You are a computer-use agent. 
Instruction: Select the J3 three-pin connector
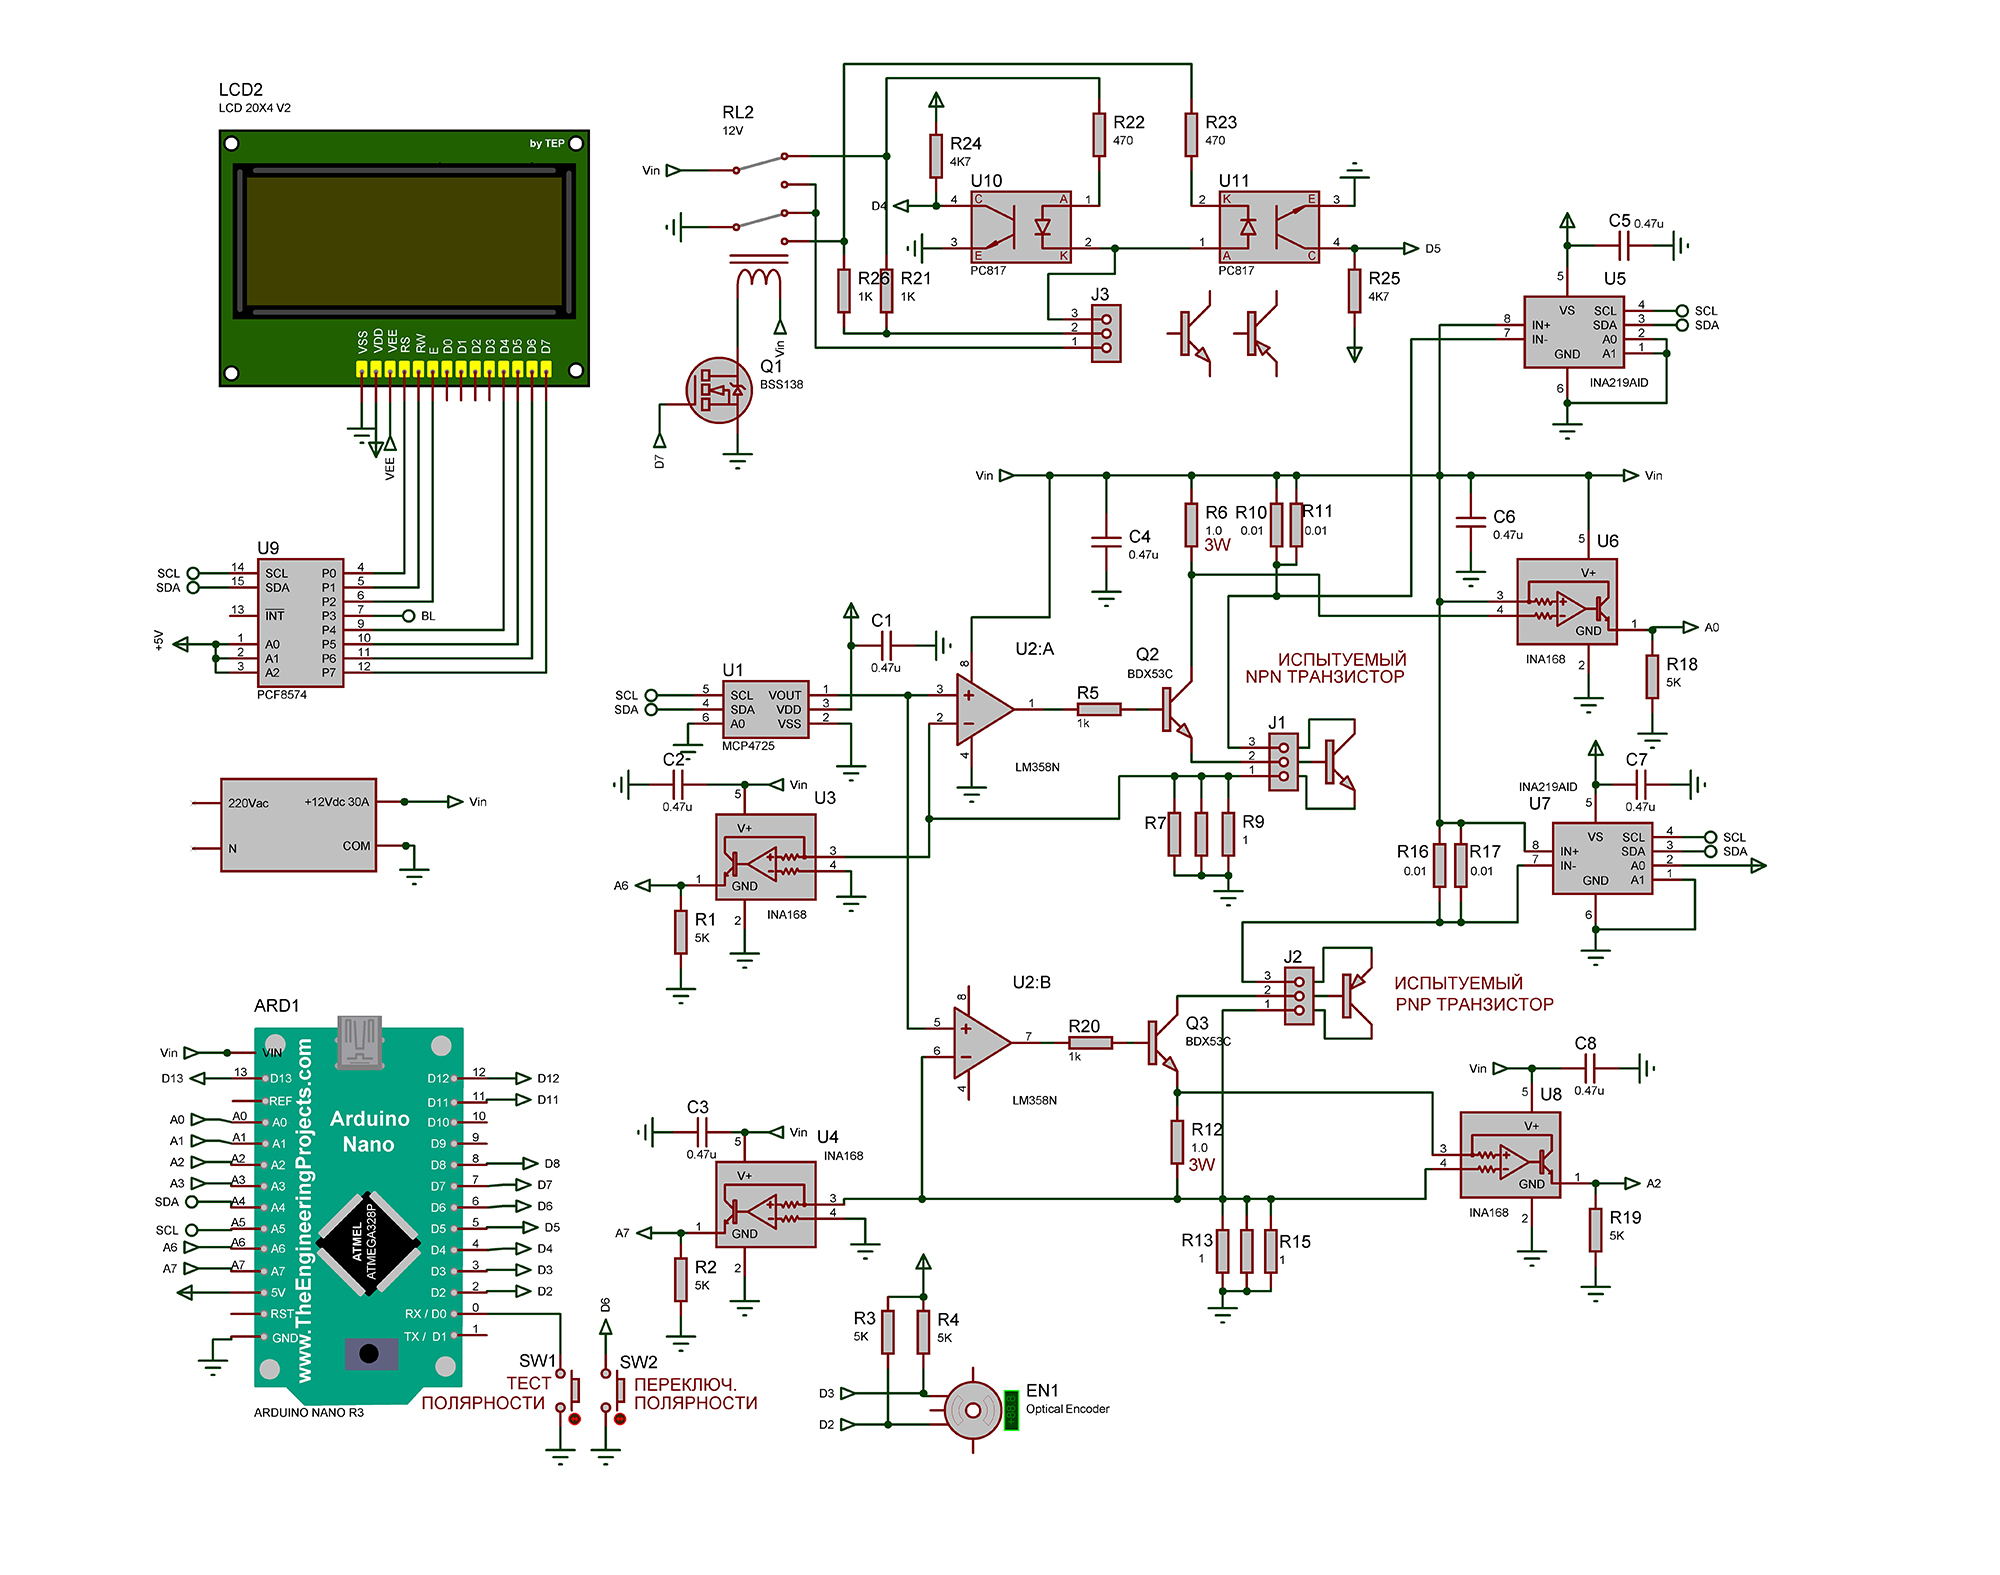1105,333
